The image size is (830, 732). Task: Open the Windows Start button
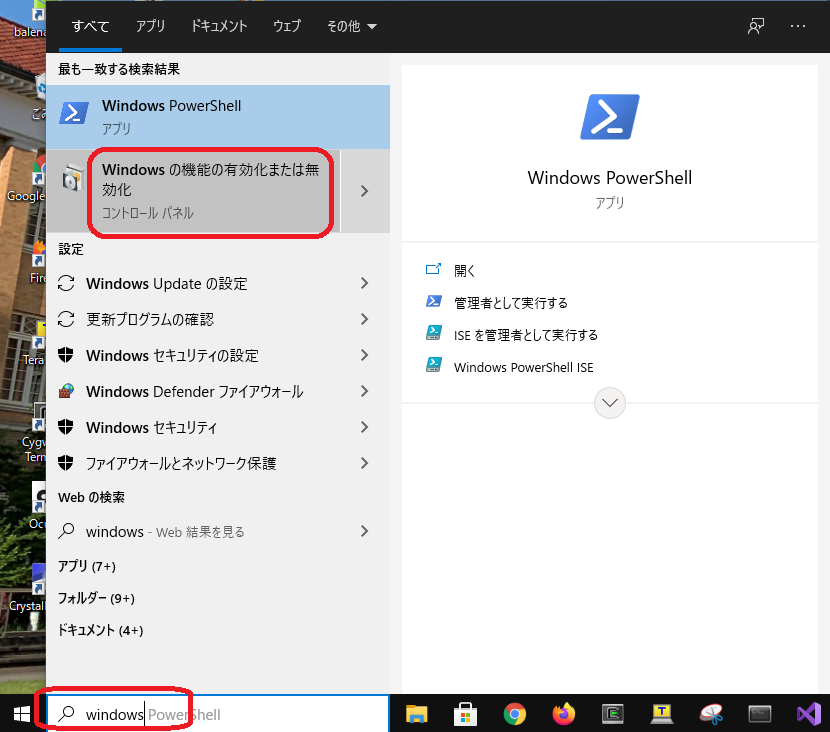click(x=20, y=714)
